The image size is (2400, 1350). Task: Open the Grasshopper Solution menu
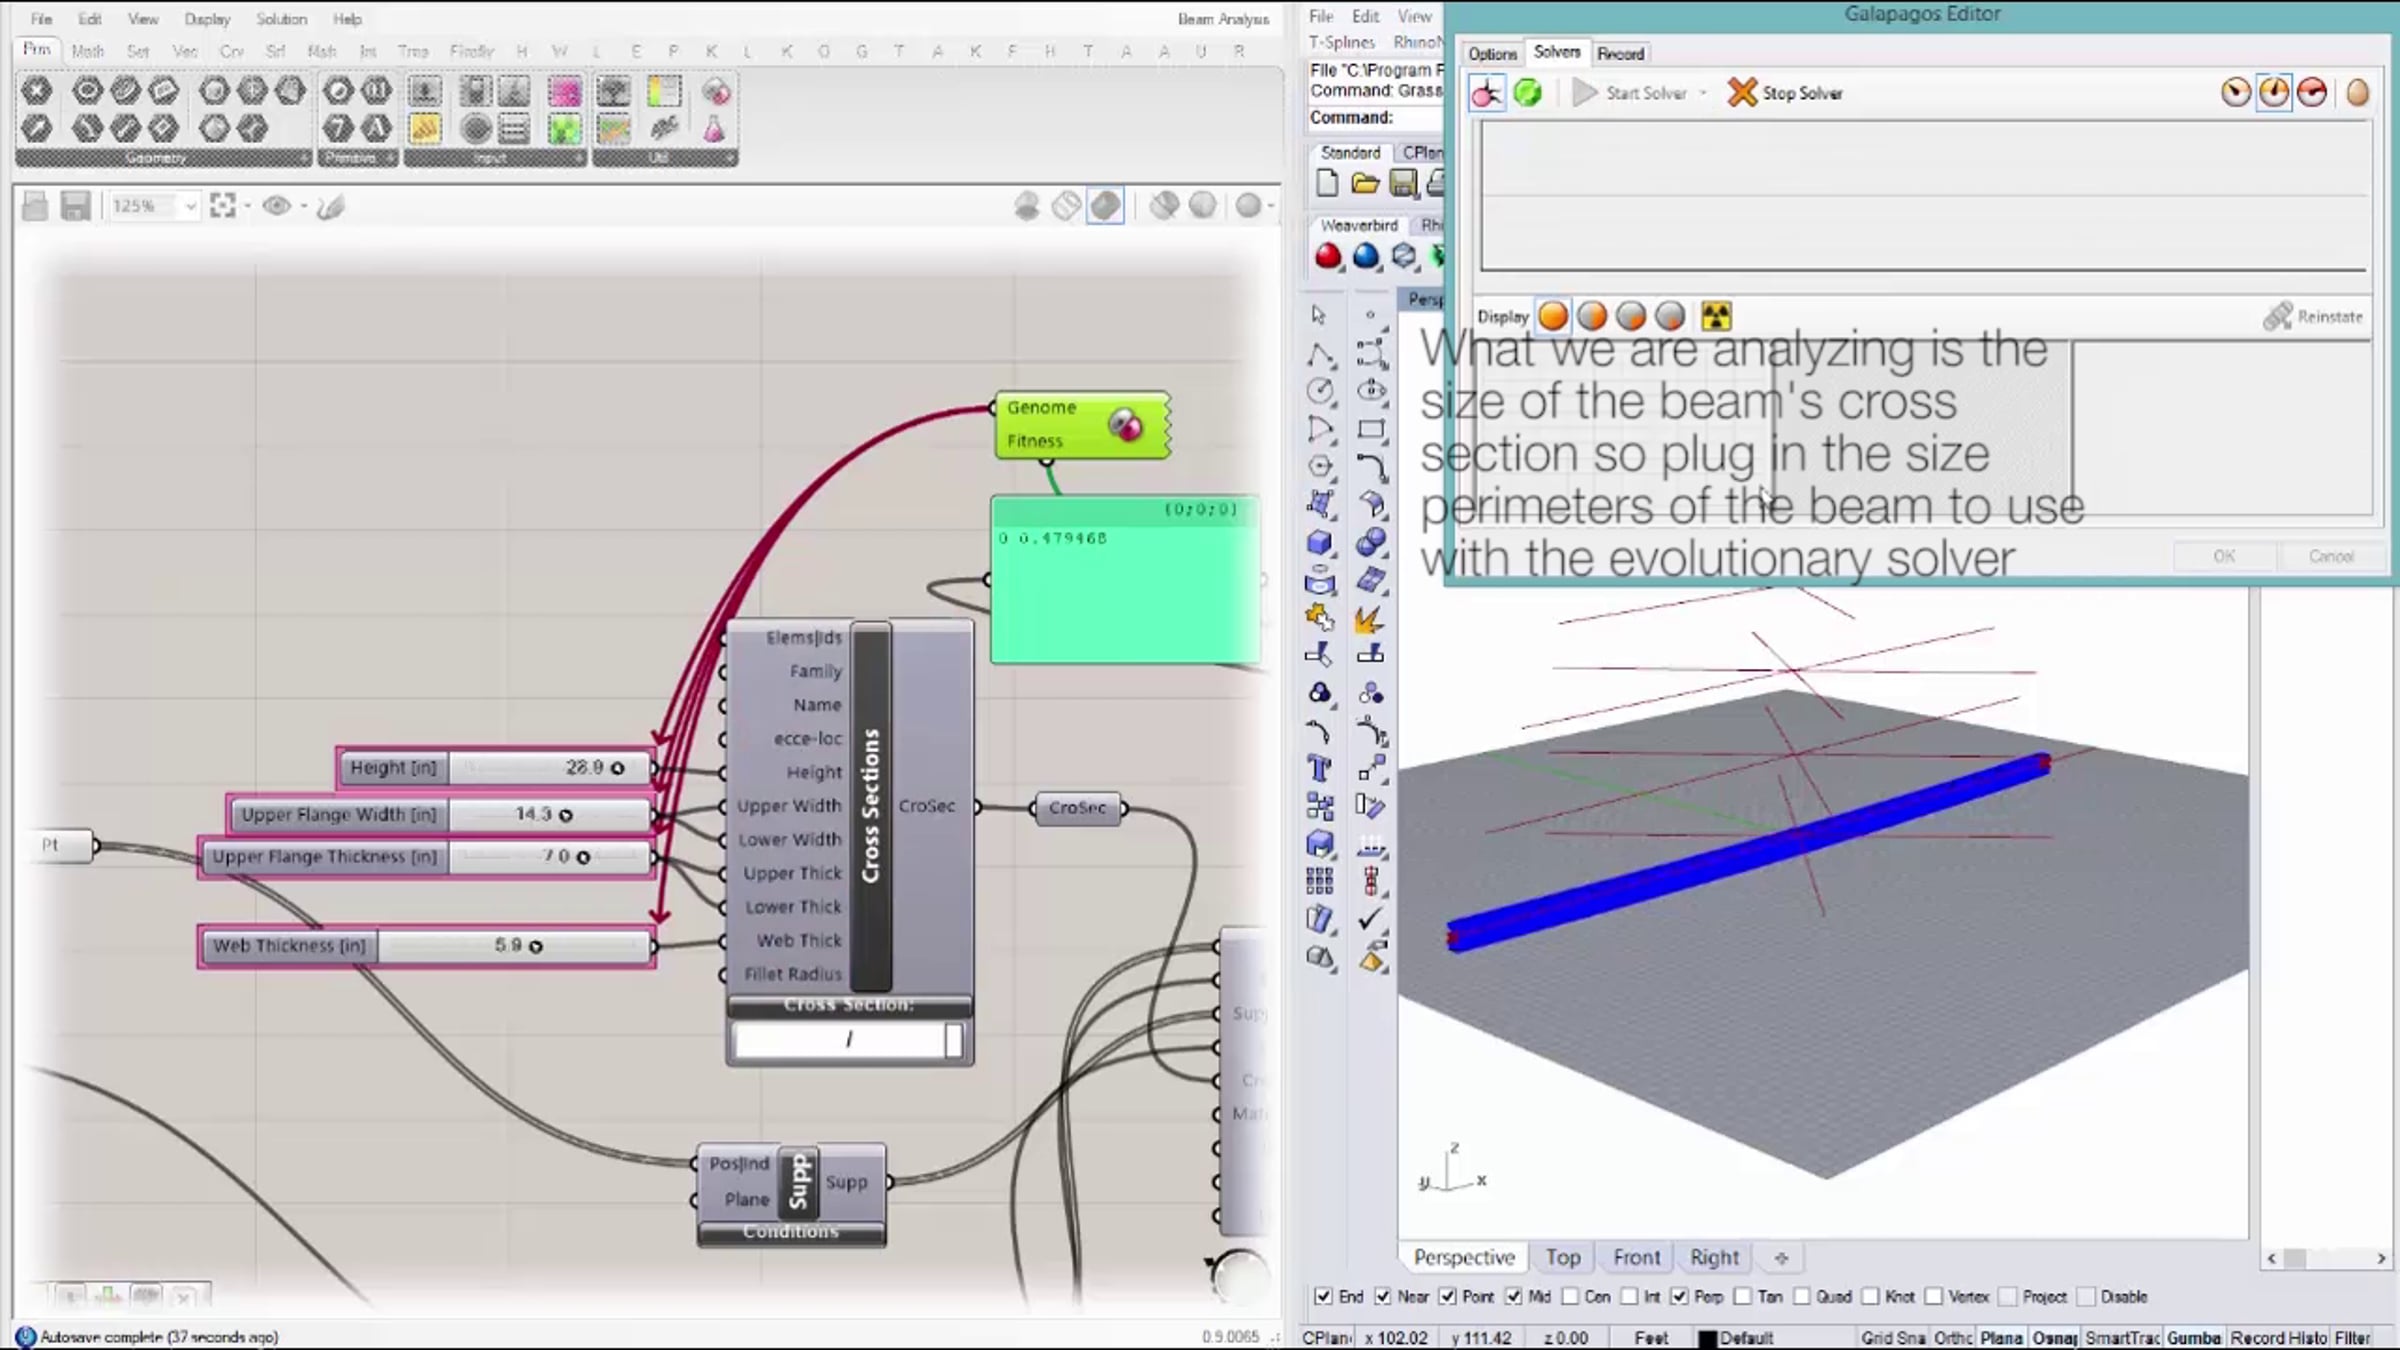click(281, 19)
